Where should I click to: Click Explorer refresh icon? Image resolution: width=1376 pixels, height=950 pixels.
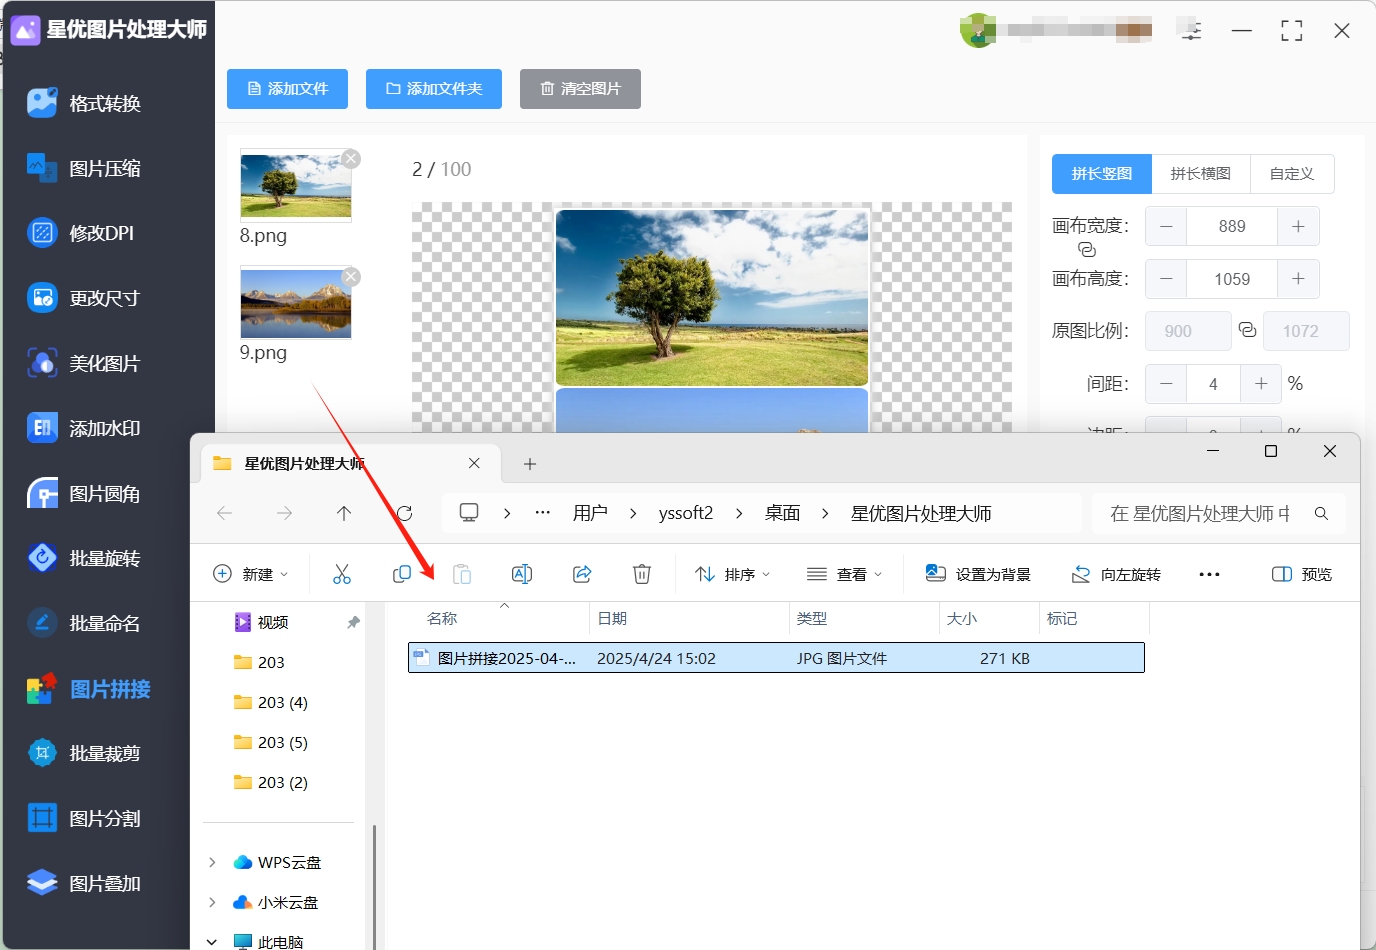click(405, 513)
